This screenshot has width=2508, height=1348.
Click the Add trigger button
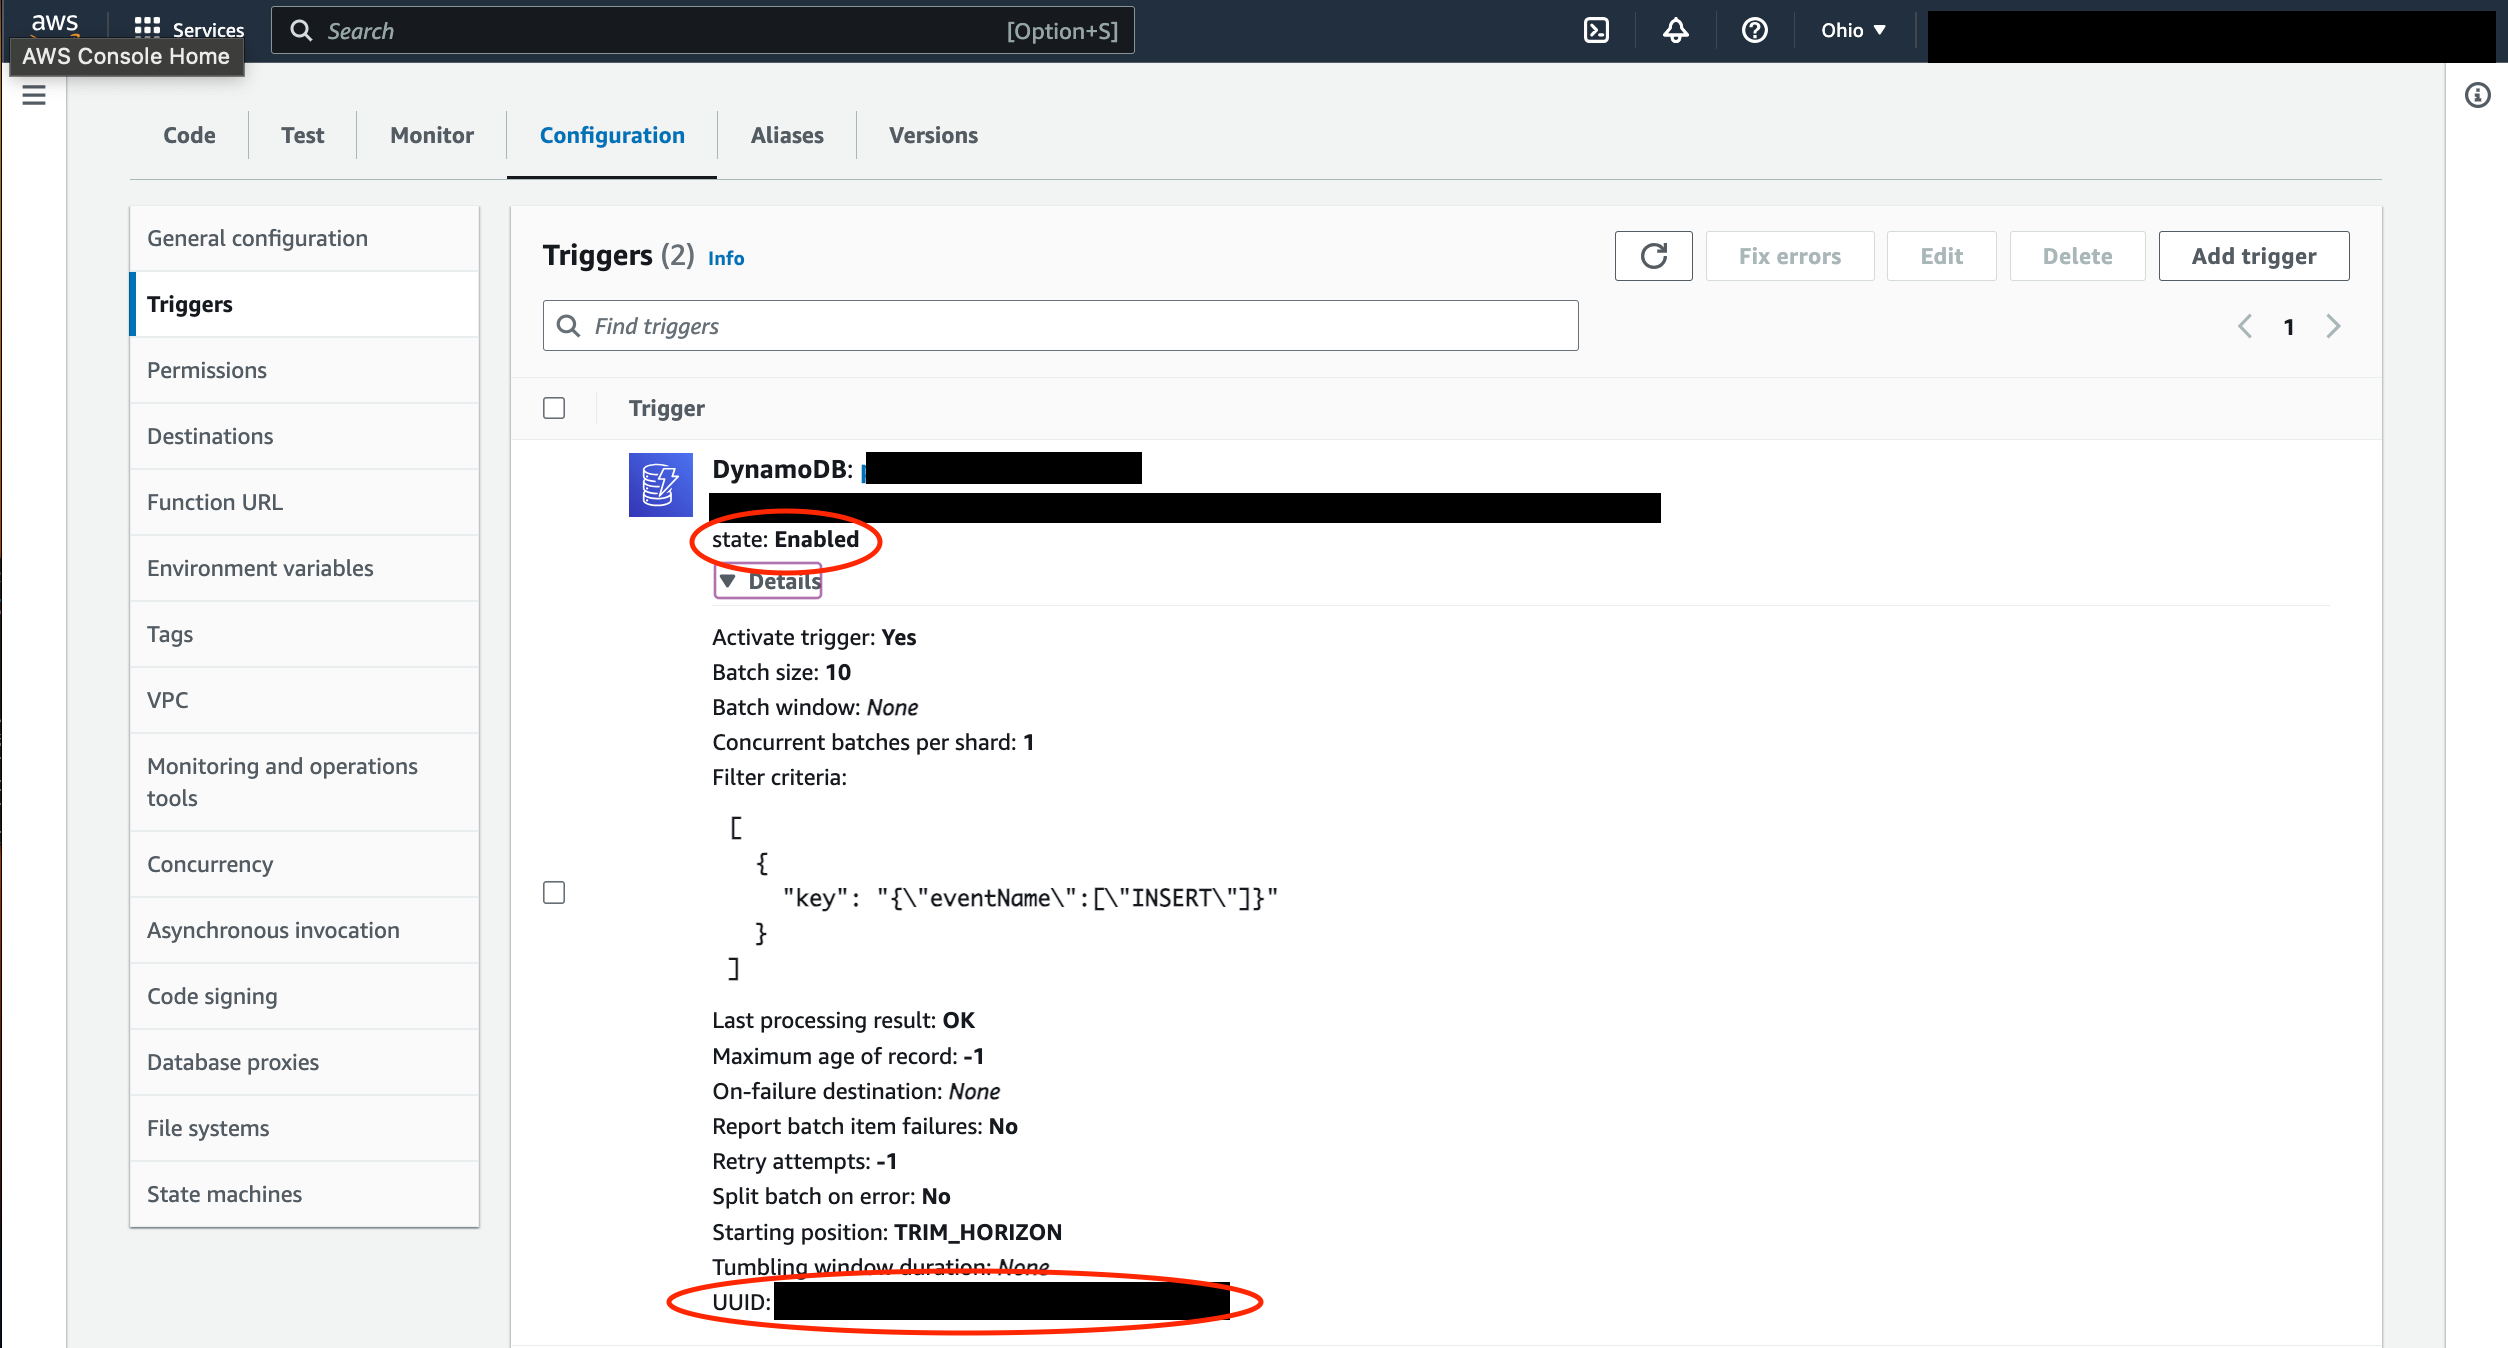tap(2254, 256)
